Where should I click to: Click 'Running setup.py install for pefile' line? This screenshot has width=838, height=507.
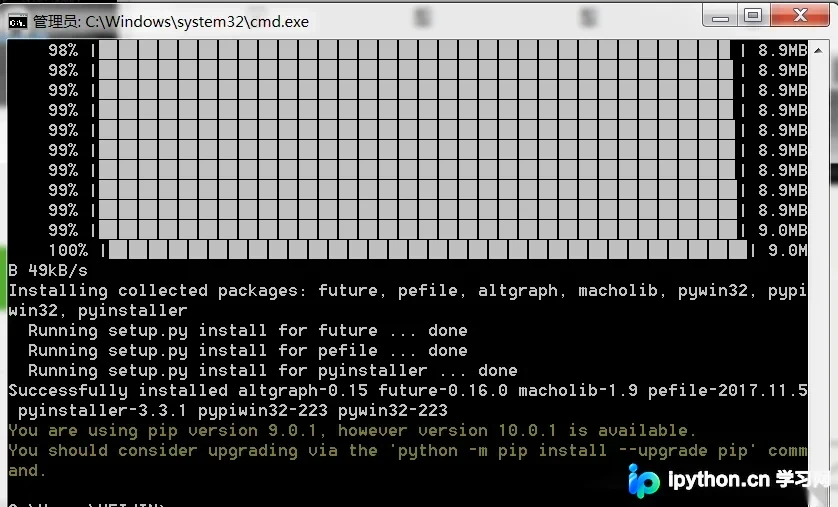pos(247,351)
